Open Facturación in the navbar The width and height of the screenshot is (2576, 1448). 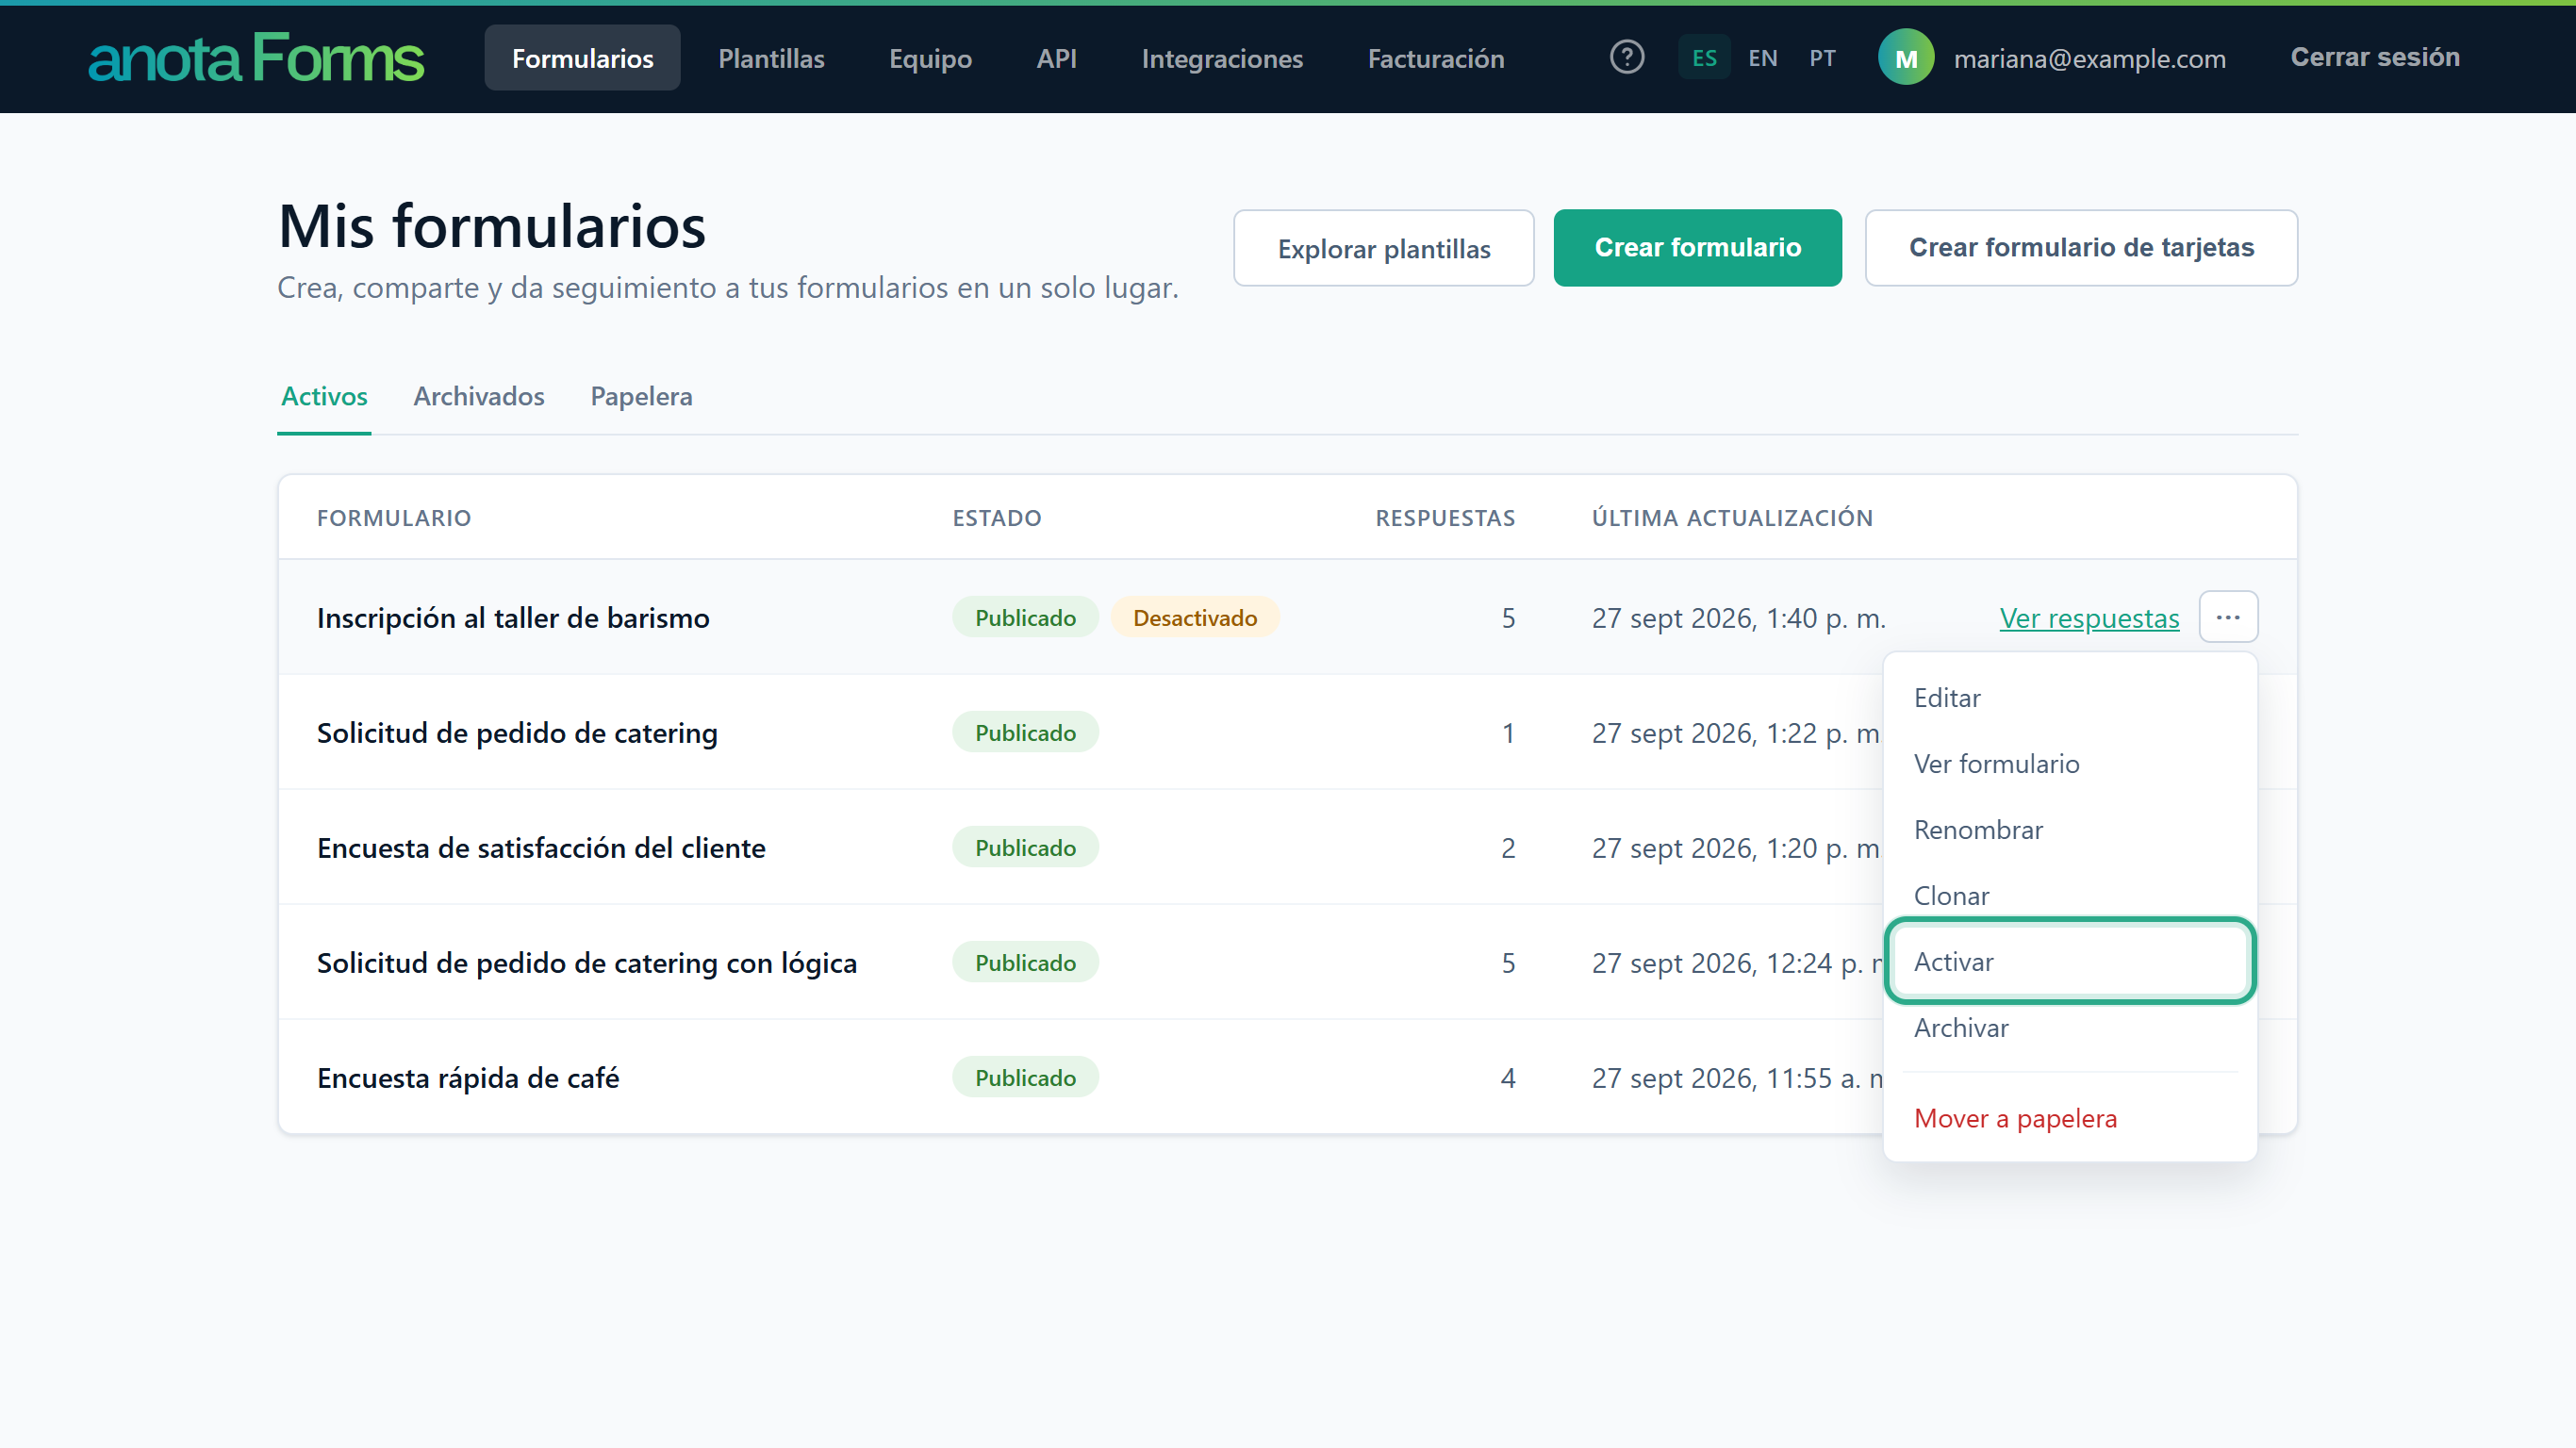click(x=1436, y=58)
